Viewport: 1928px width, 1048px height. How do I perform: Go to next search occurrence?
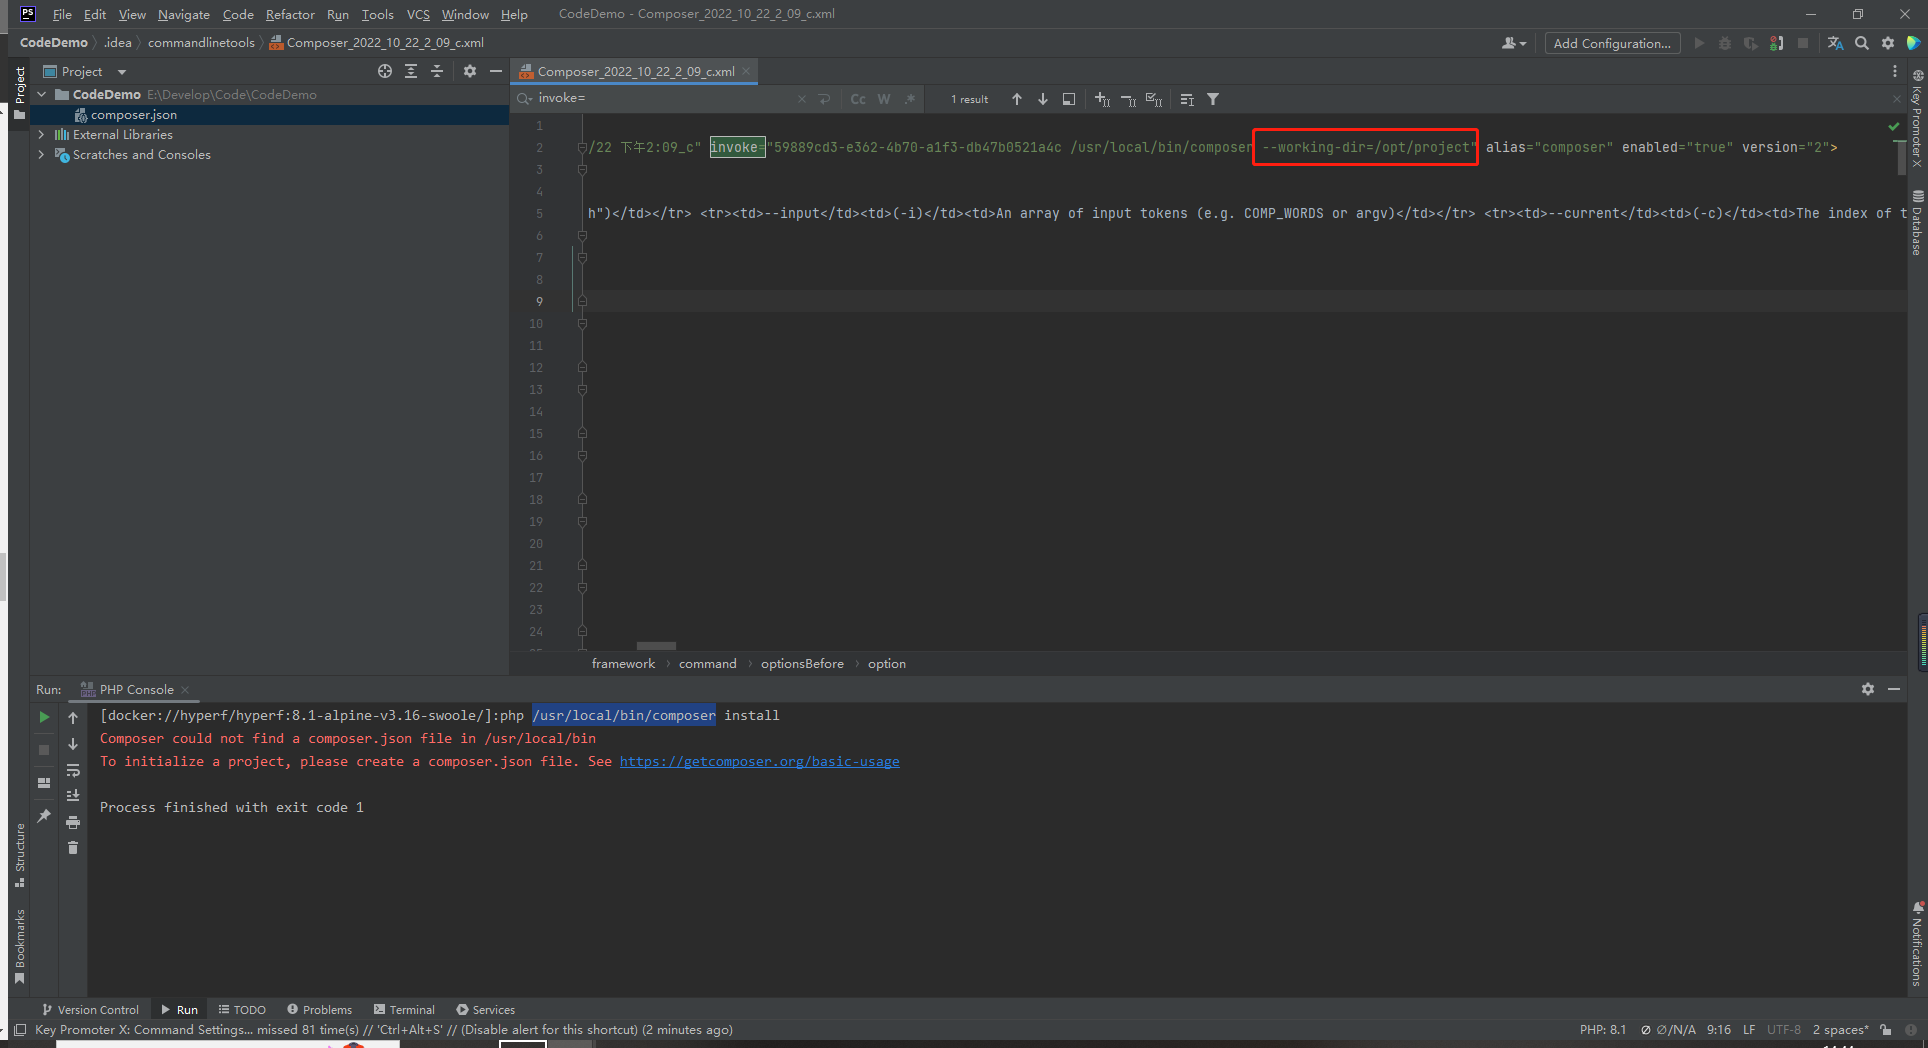pos(1043,99)
